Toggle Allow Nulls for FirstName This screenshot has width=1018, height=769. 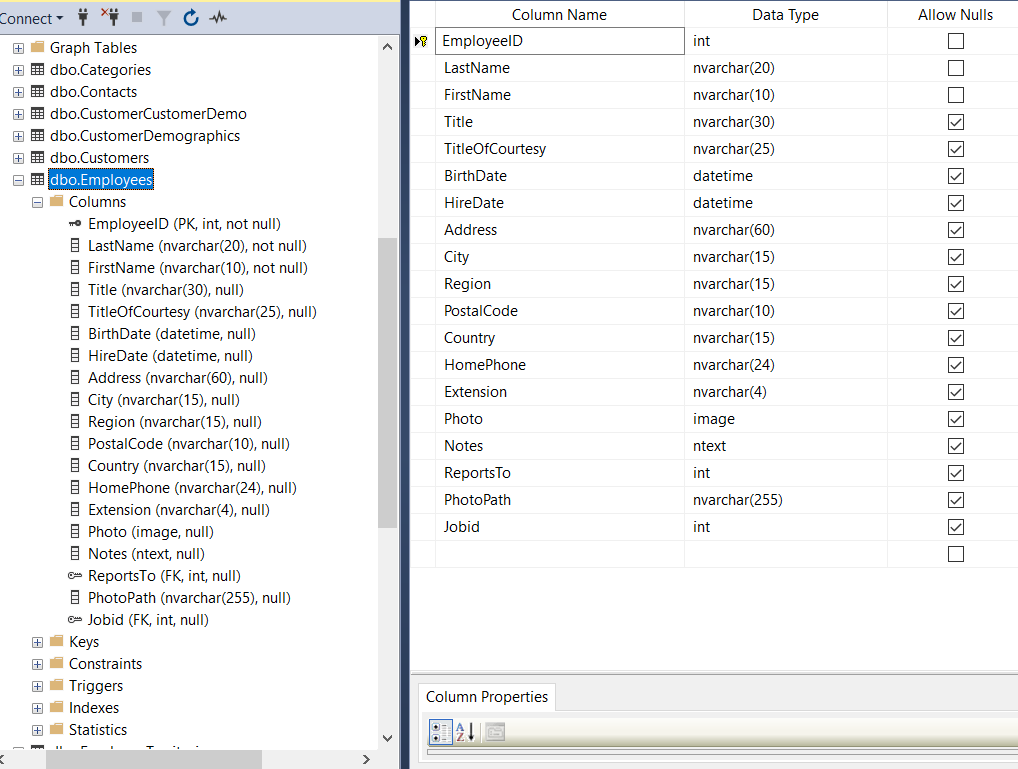(x=956, y=95)
